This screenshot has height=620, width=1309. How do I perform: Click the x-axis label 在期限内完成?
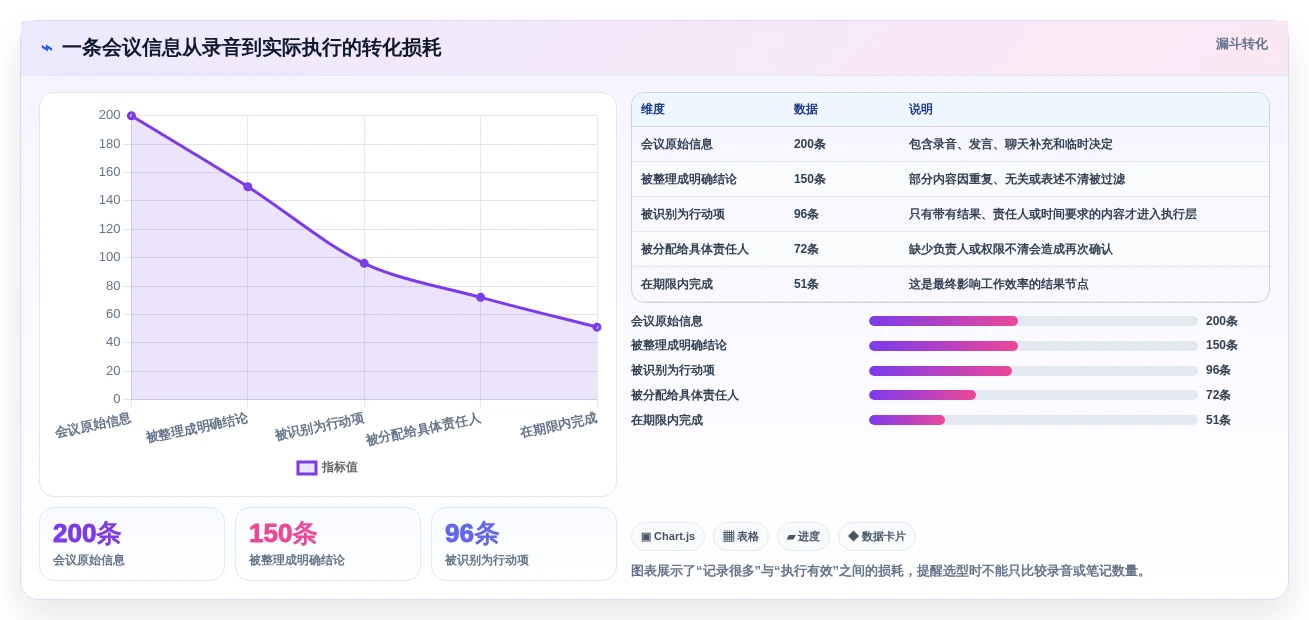click(x=558, y=425)
